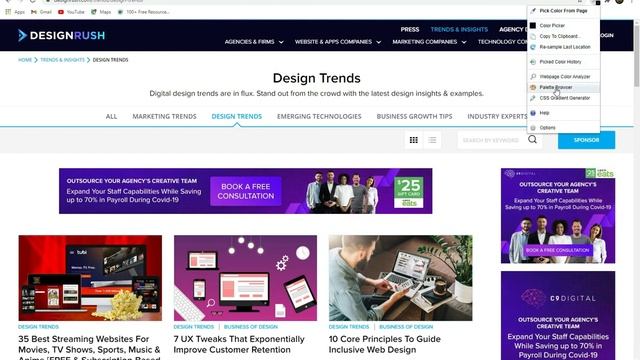Select the Marketing Trends tab
The width and height of the screenshot is (640, 360).
pyautogui.click(x=164, y=116)
